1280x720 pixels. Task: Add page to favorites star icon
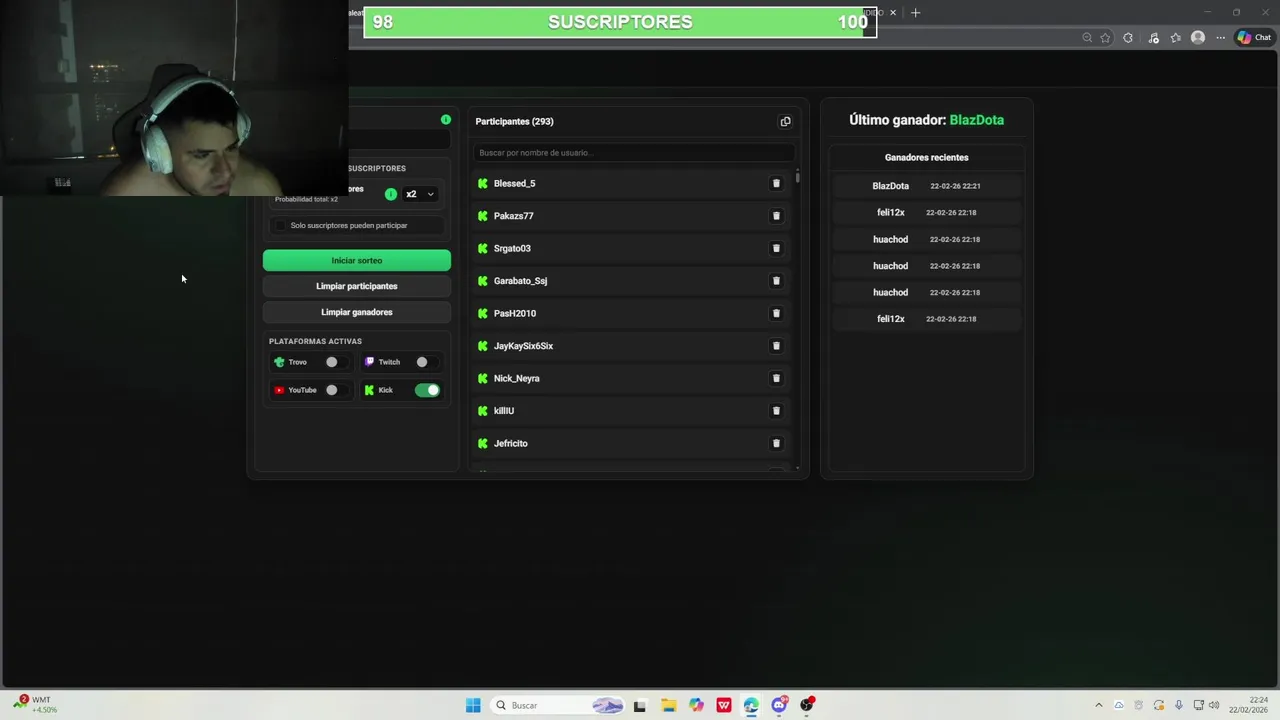1105,38
